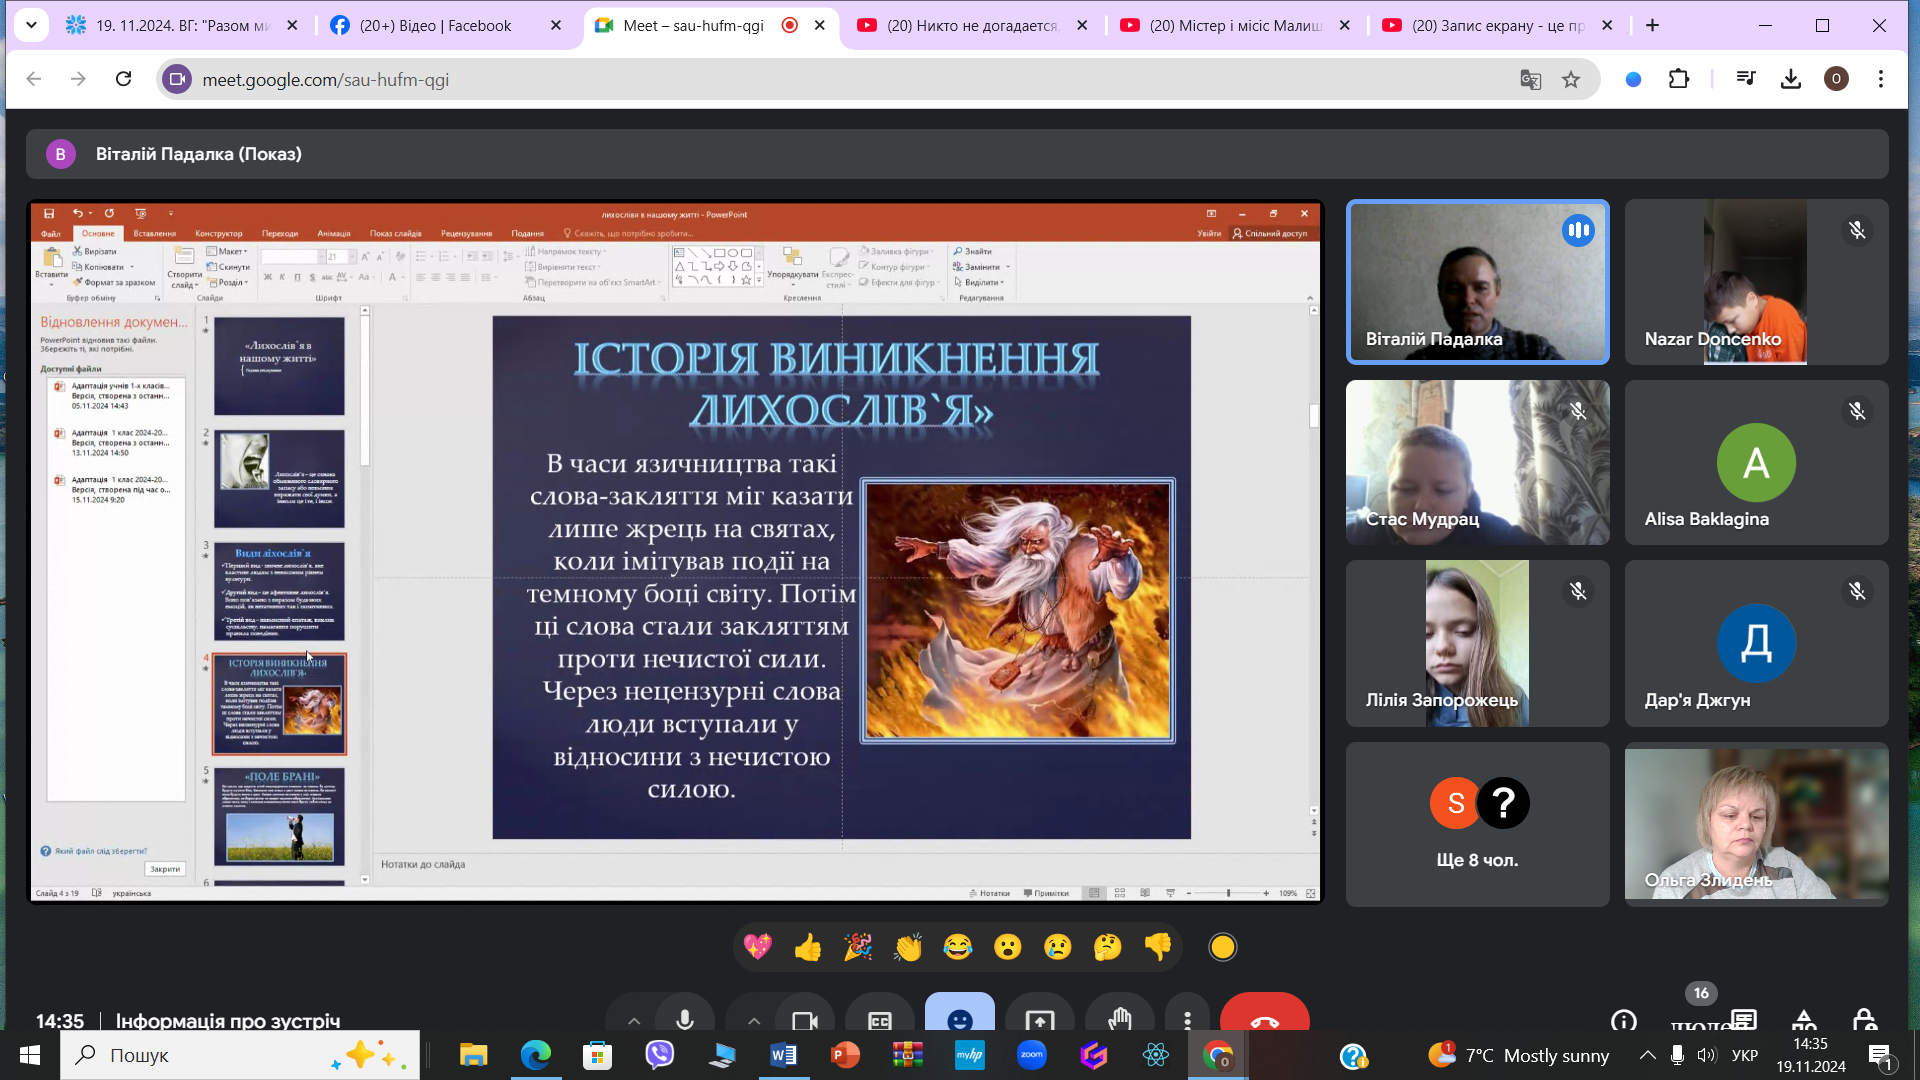The width and height of the screenshot is (1920, 1080).
Task: Go back in browser history
Action: pyautogui.click(x=34, y=79)
